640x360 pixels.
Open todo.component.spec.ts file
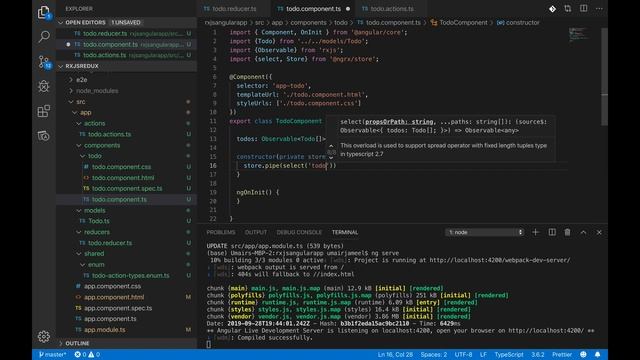(127, 189)
